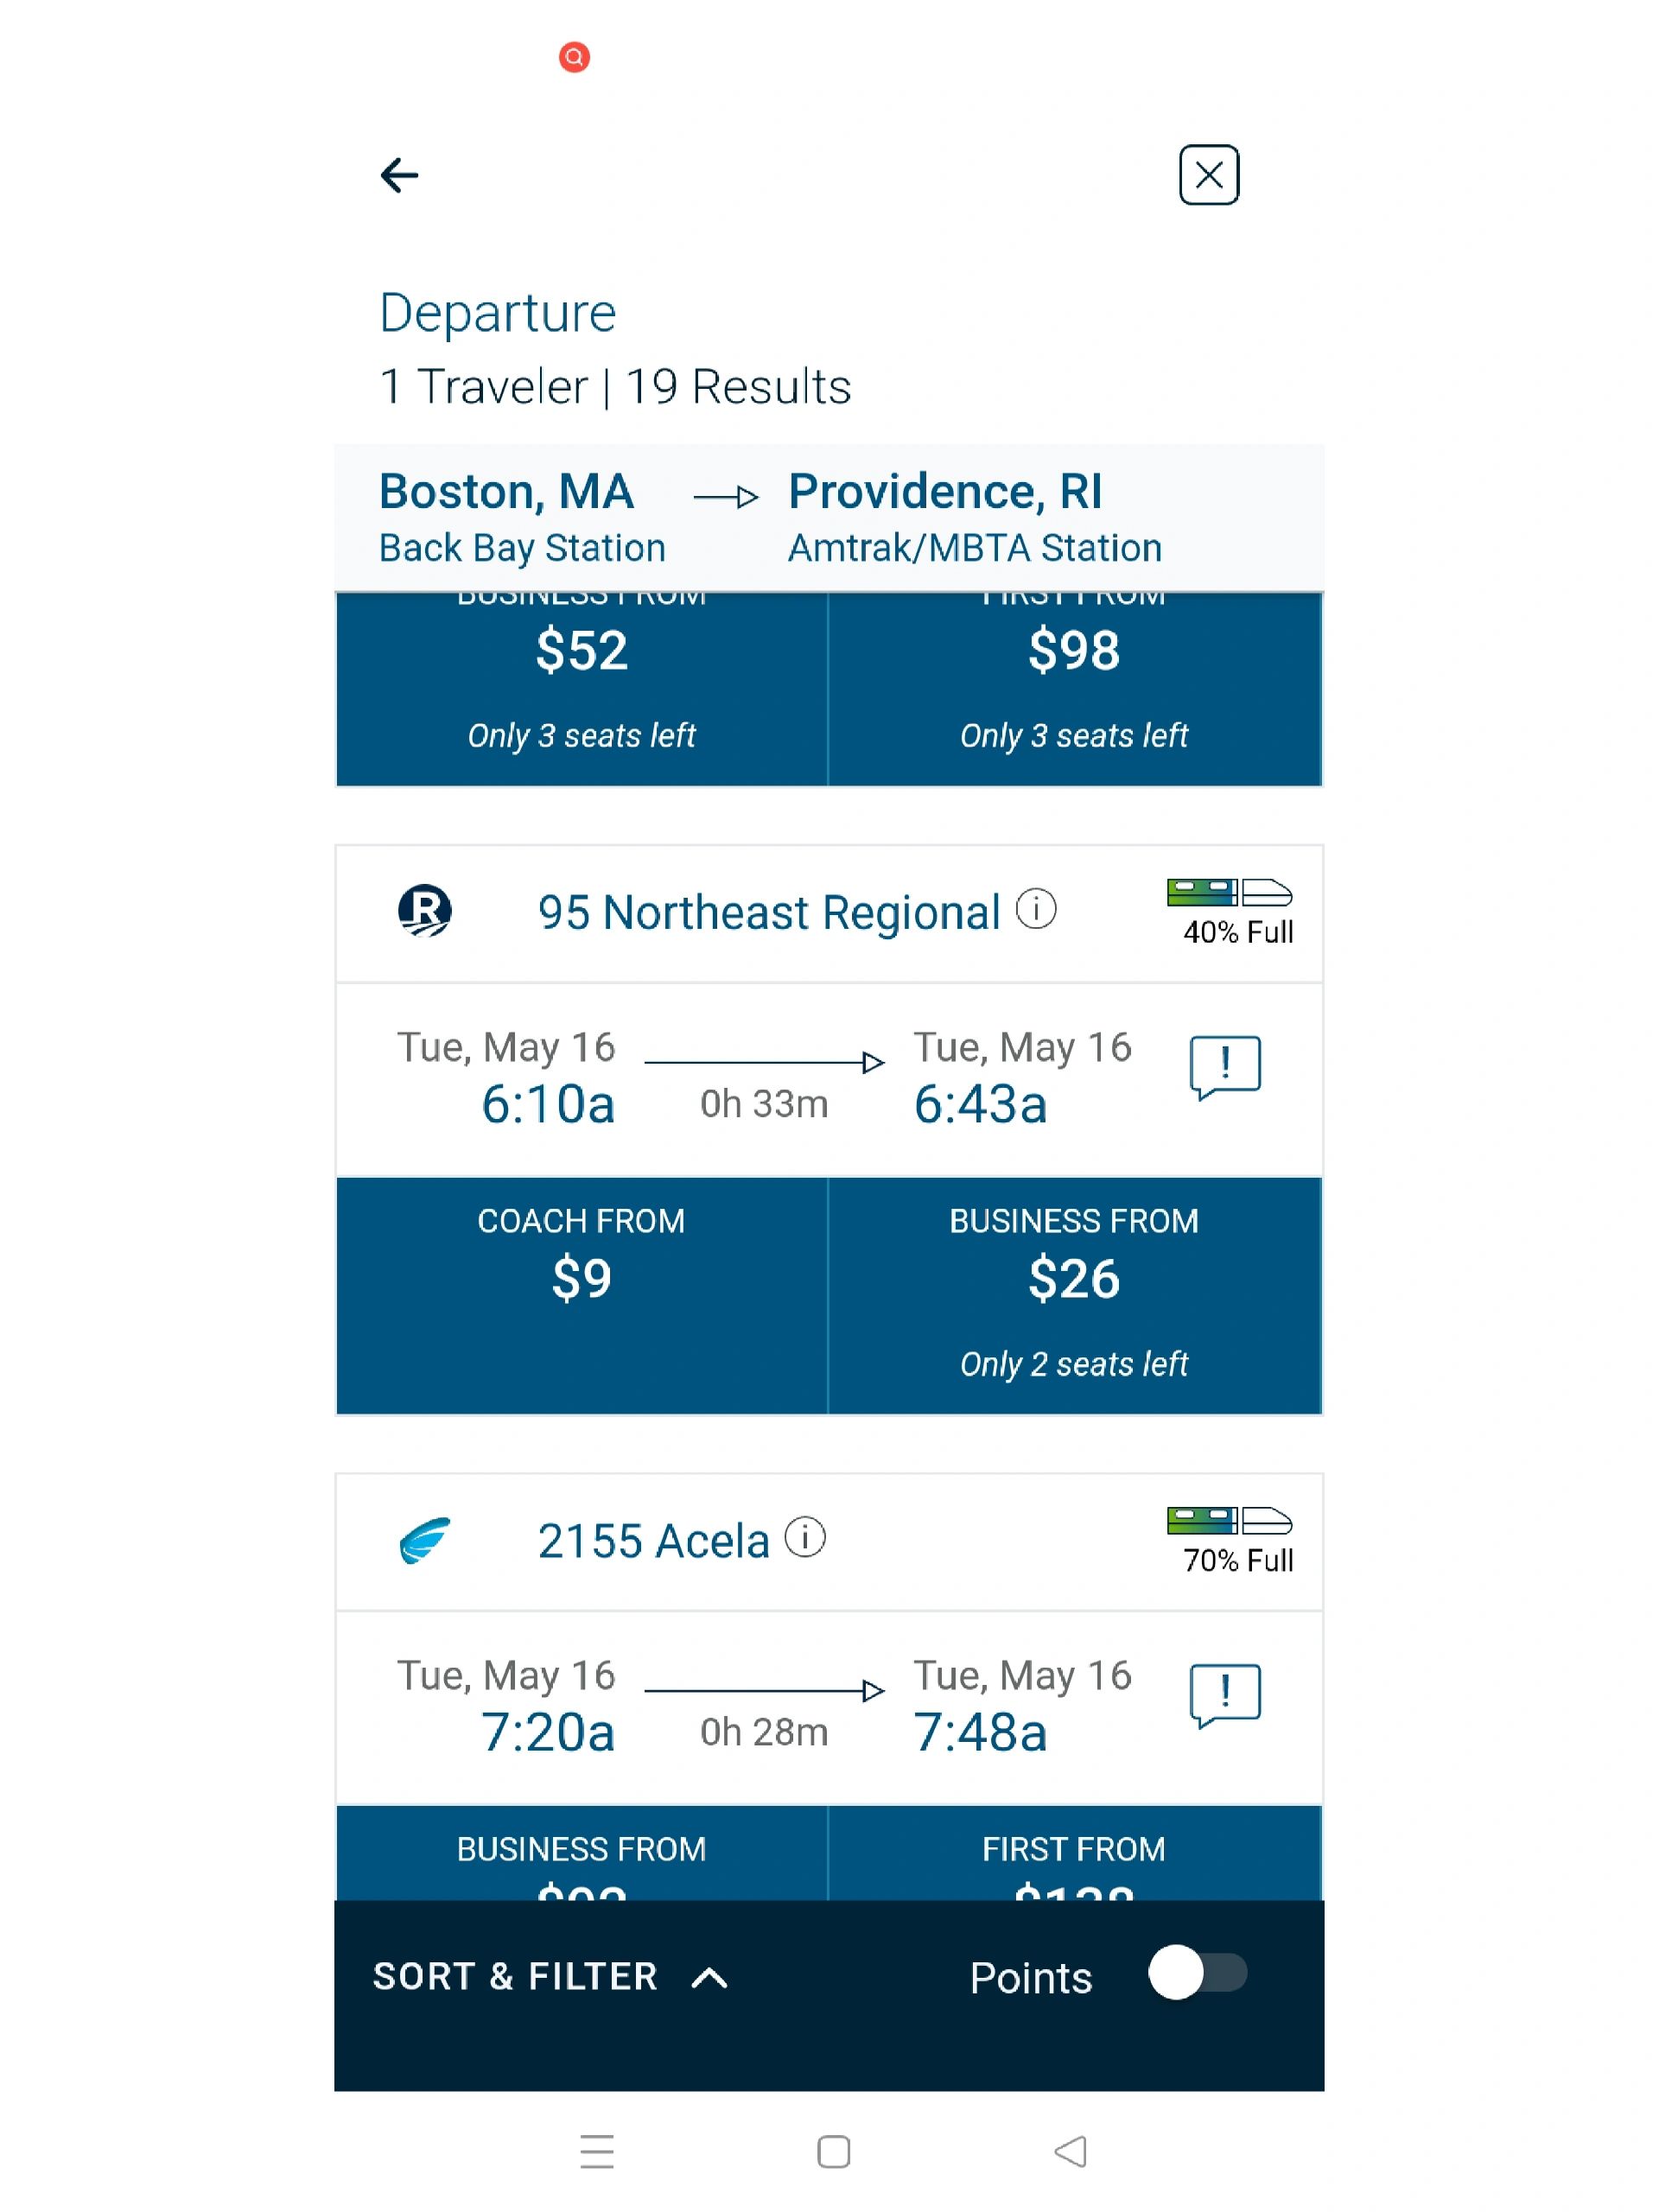Viewport: 1659px width, 2212px height.
Task: Open info icon for 95 Northeast Regional
Action: click(1035, 909)
